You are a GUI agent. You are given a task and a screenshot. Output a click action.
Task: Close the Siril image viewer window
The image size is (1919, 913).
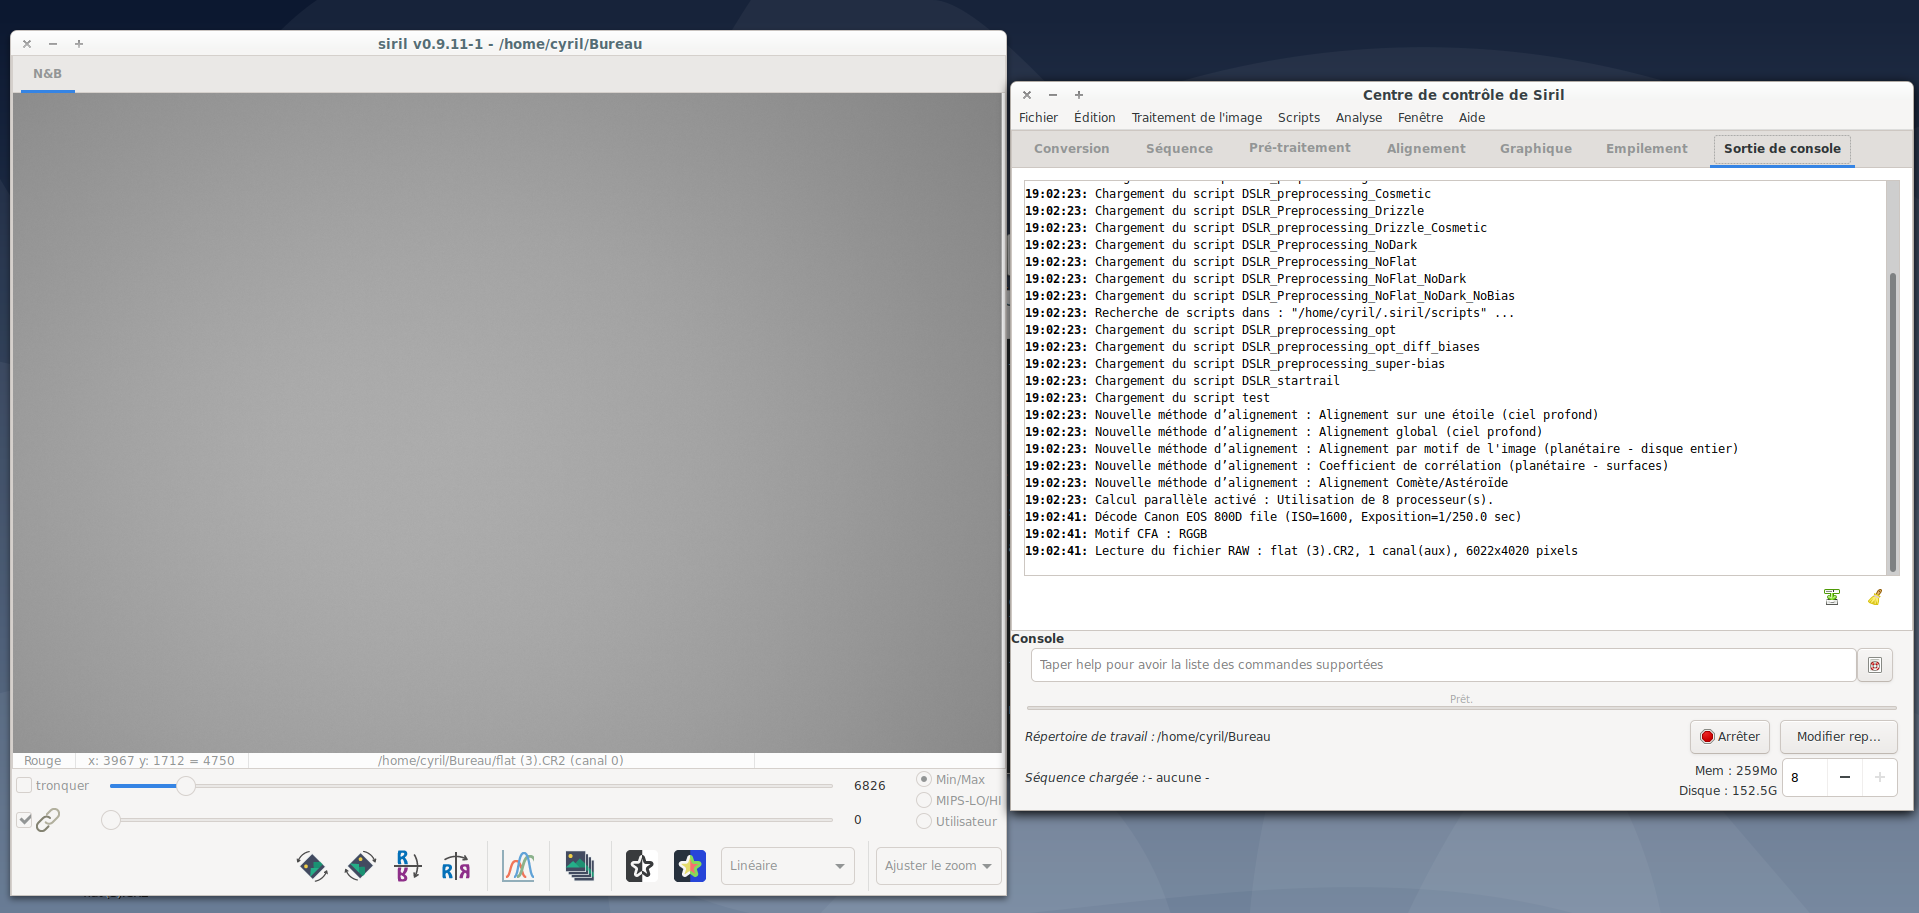(x=27, y=44)
